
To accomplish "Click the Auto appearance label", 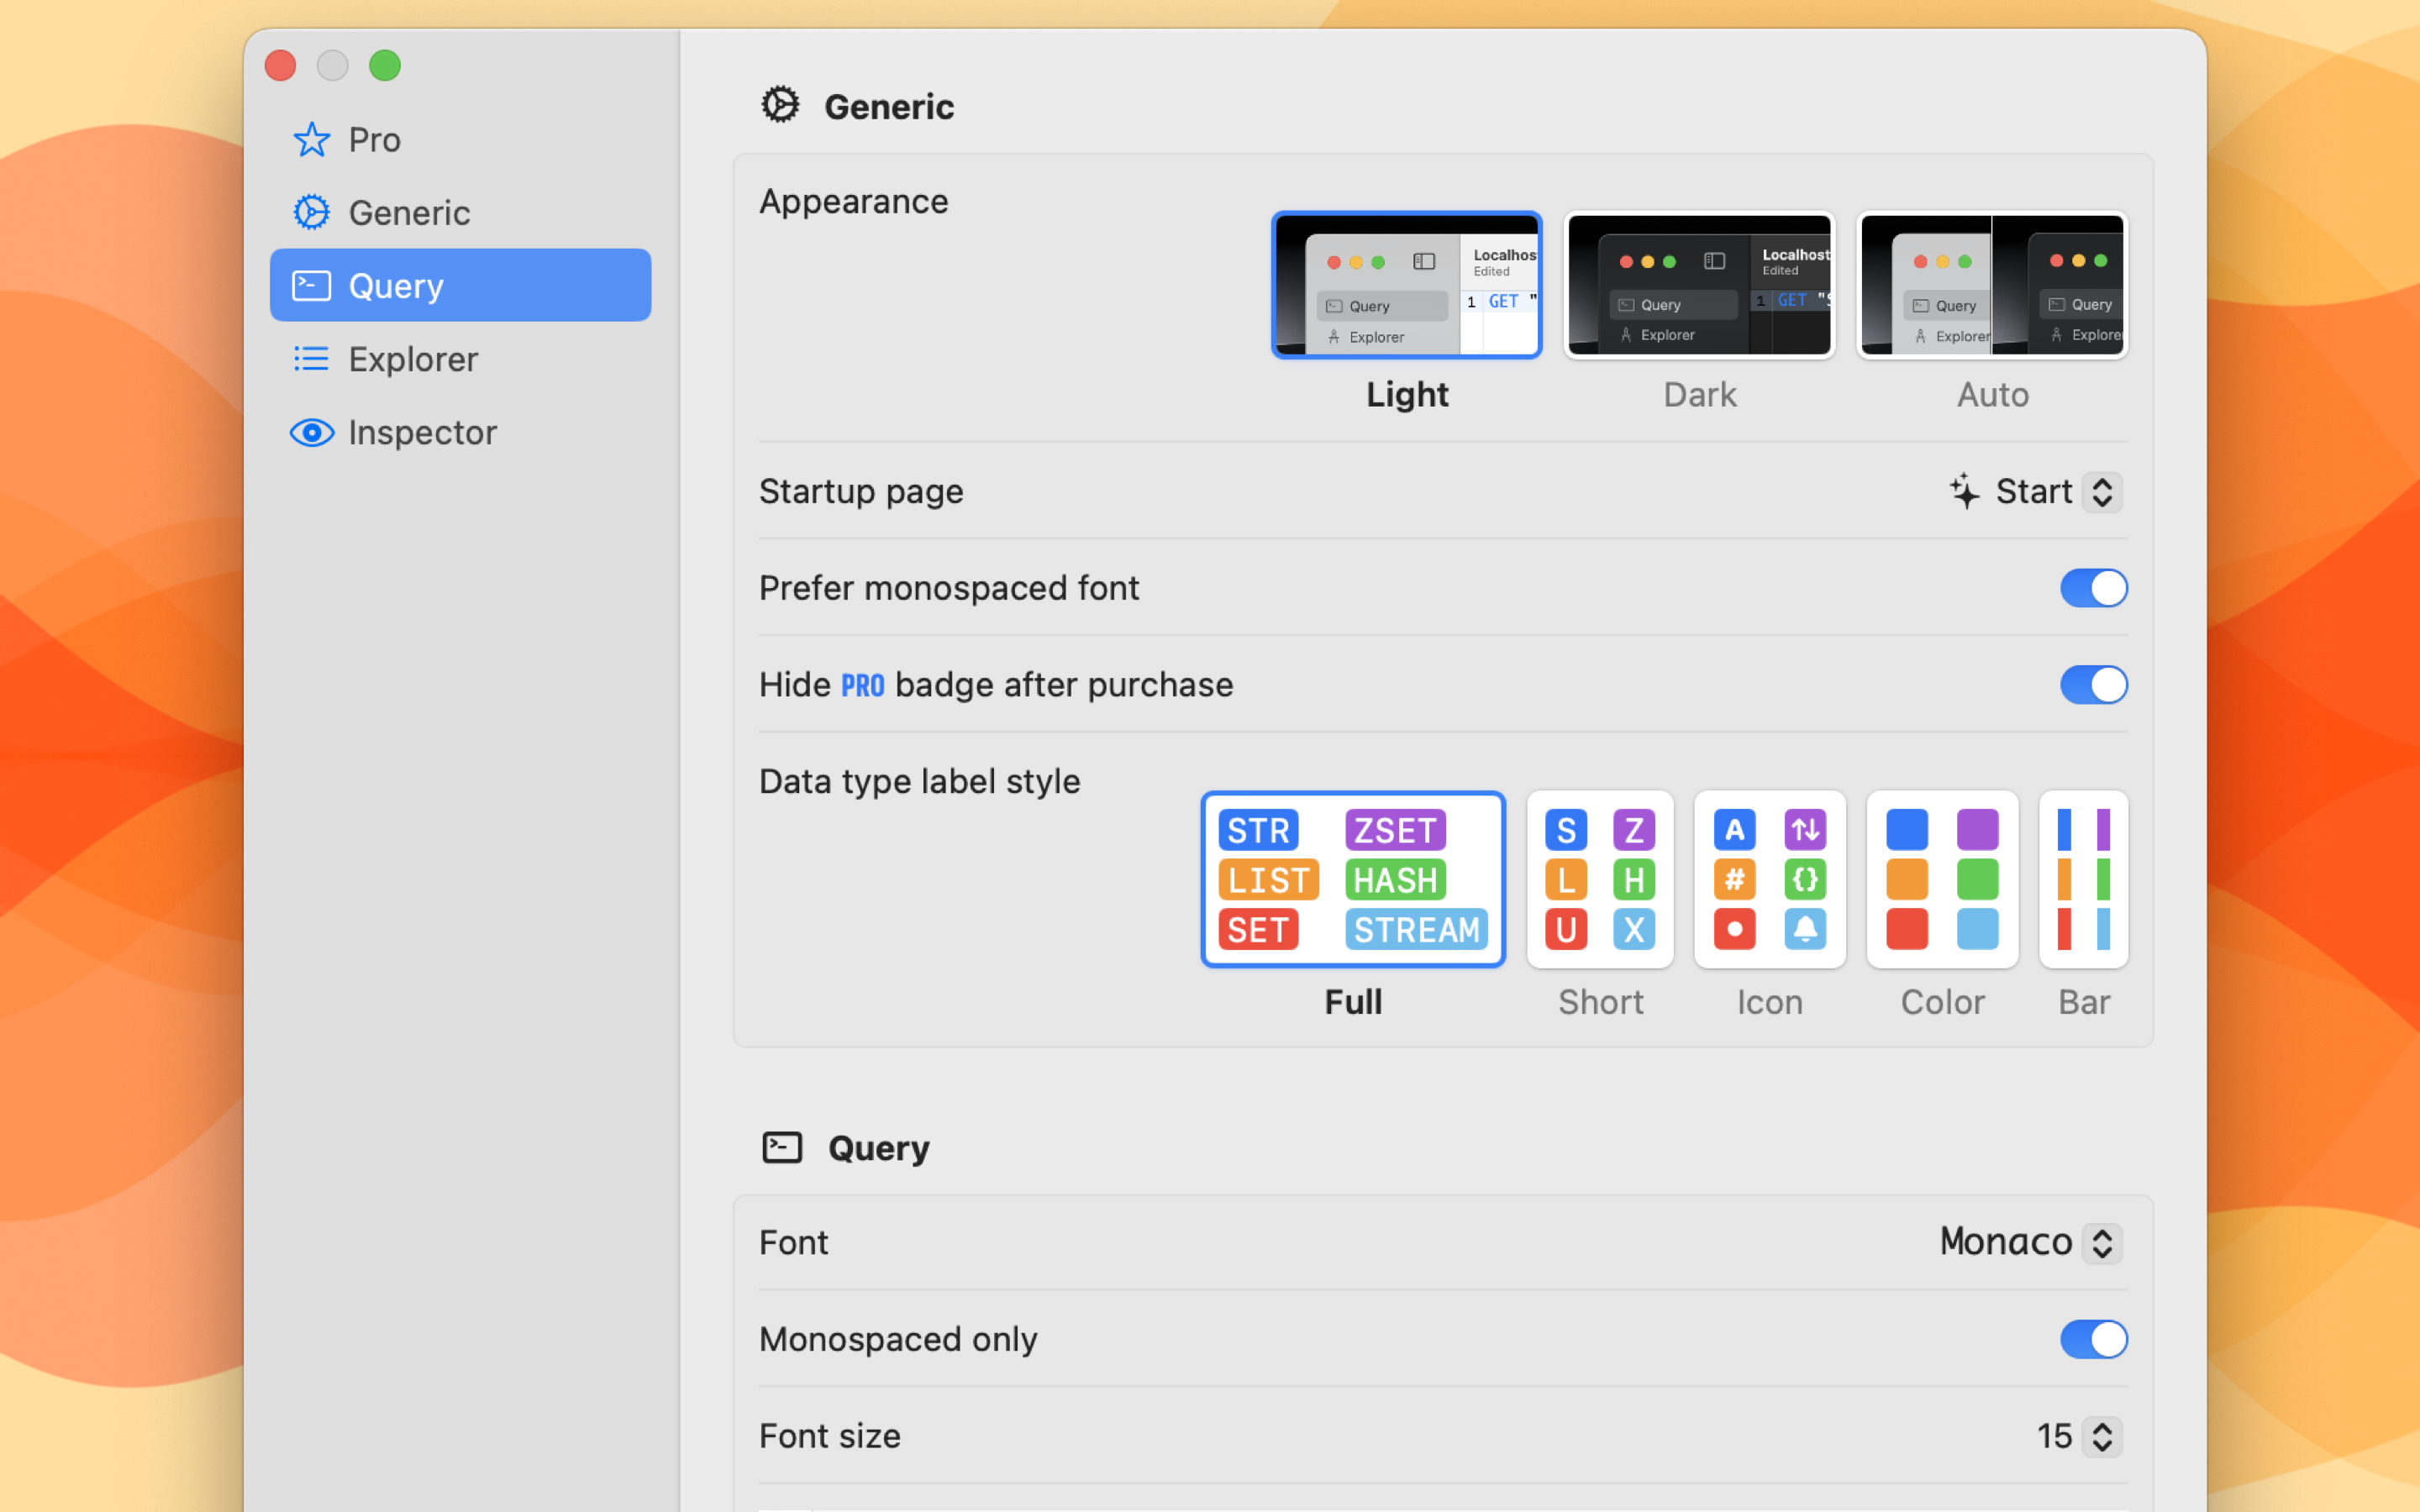I will 1992,394.
